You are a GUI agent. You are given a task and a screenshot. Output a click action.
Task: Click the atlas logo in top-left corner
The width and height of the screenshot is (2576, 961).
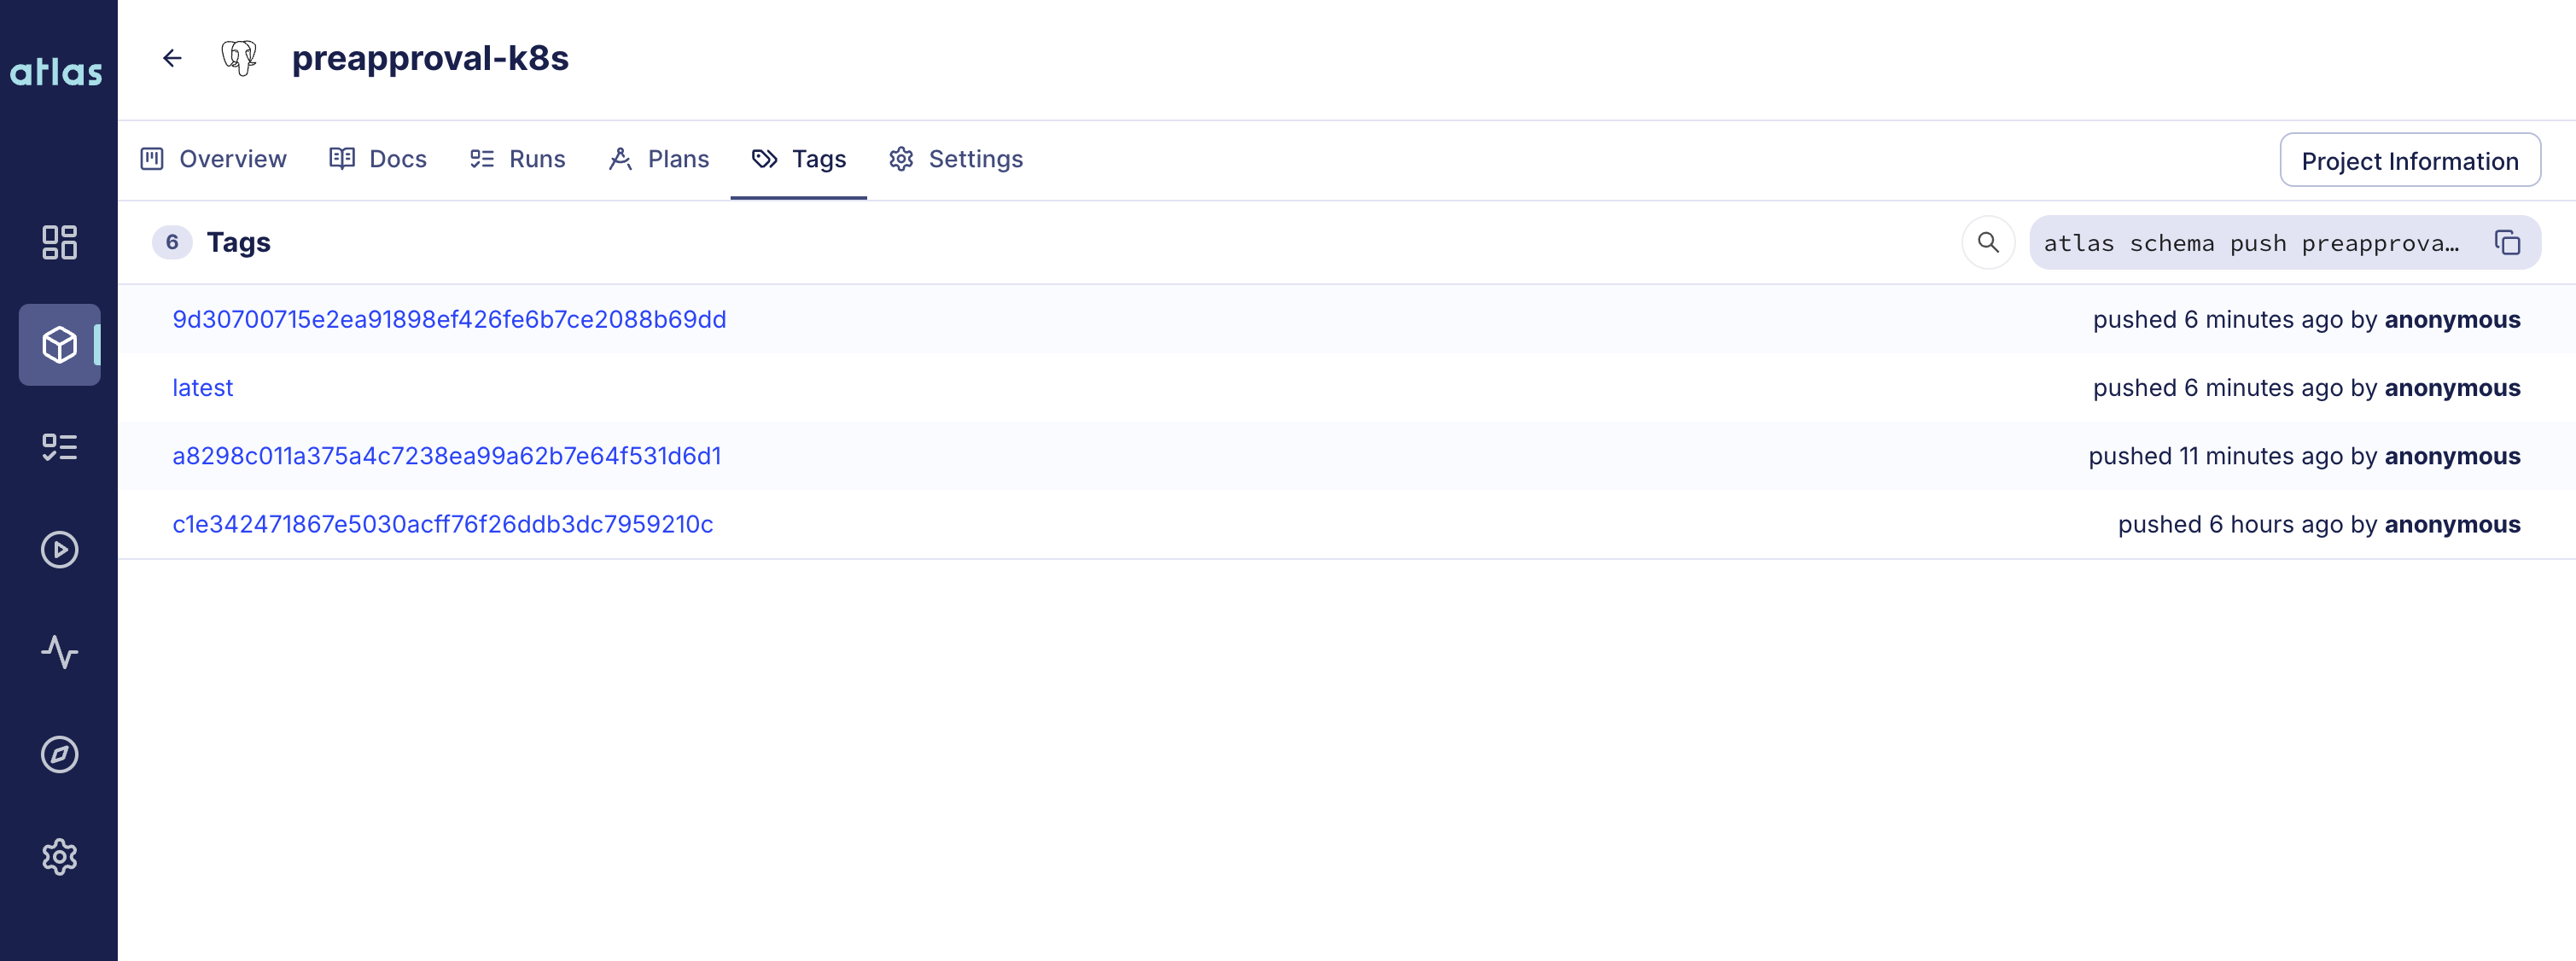(x=57, y=71)
